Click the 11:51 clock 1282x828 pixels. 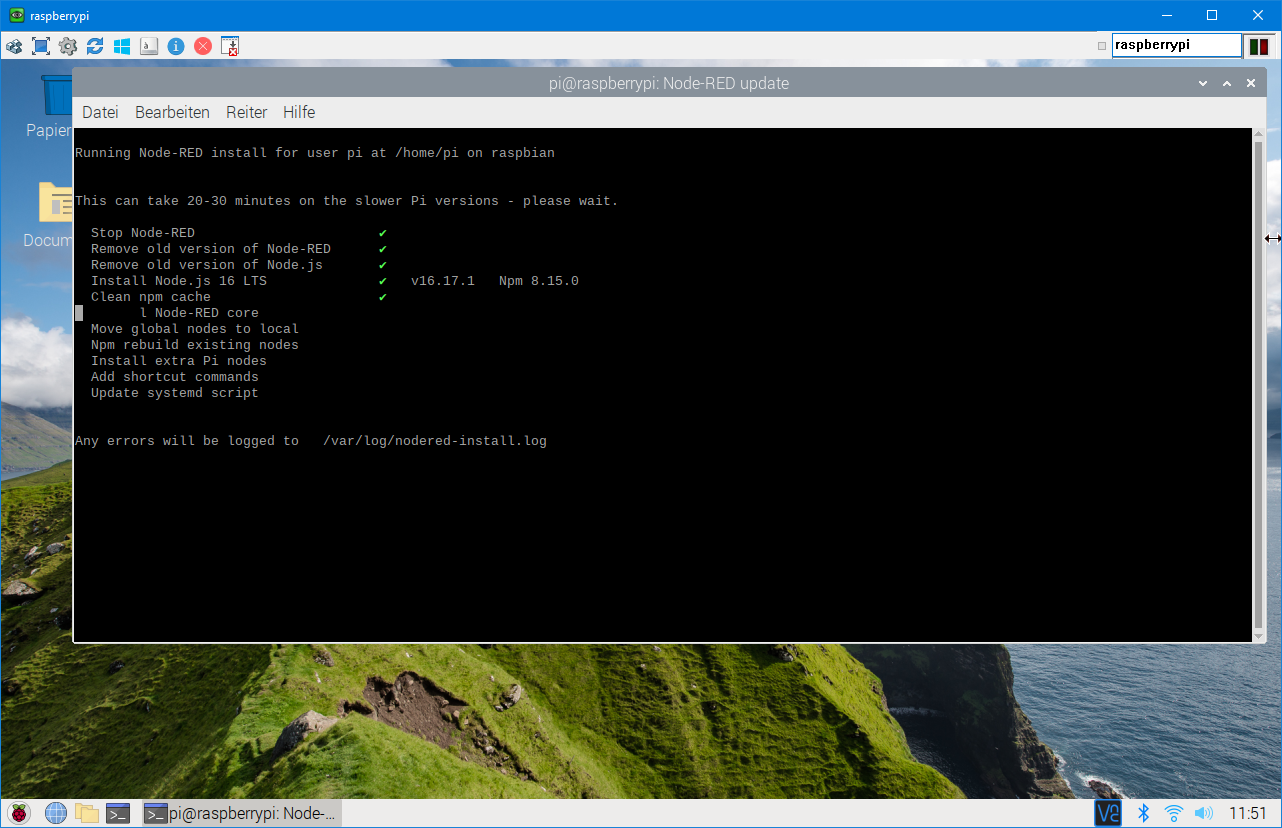1248,813
